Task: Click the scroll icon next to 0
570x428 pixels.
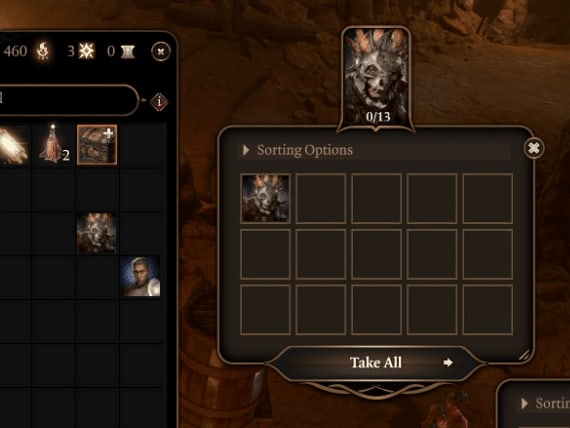Action: [128, 52]
